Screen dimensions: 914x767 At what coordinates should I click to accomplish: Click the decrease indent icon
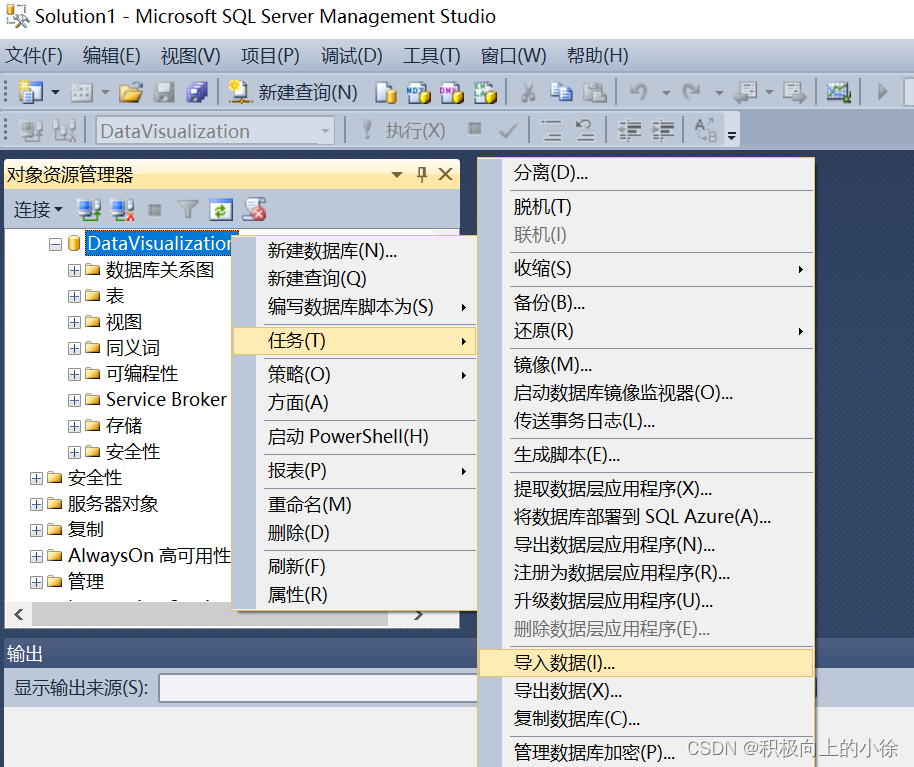click(x=629, y=131)
